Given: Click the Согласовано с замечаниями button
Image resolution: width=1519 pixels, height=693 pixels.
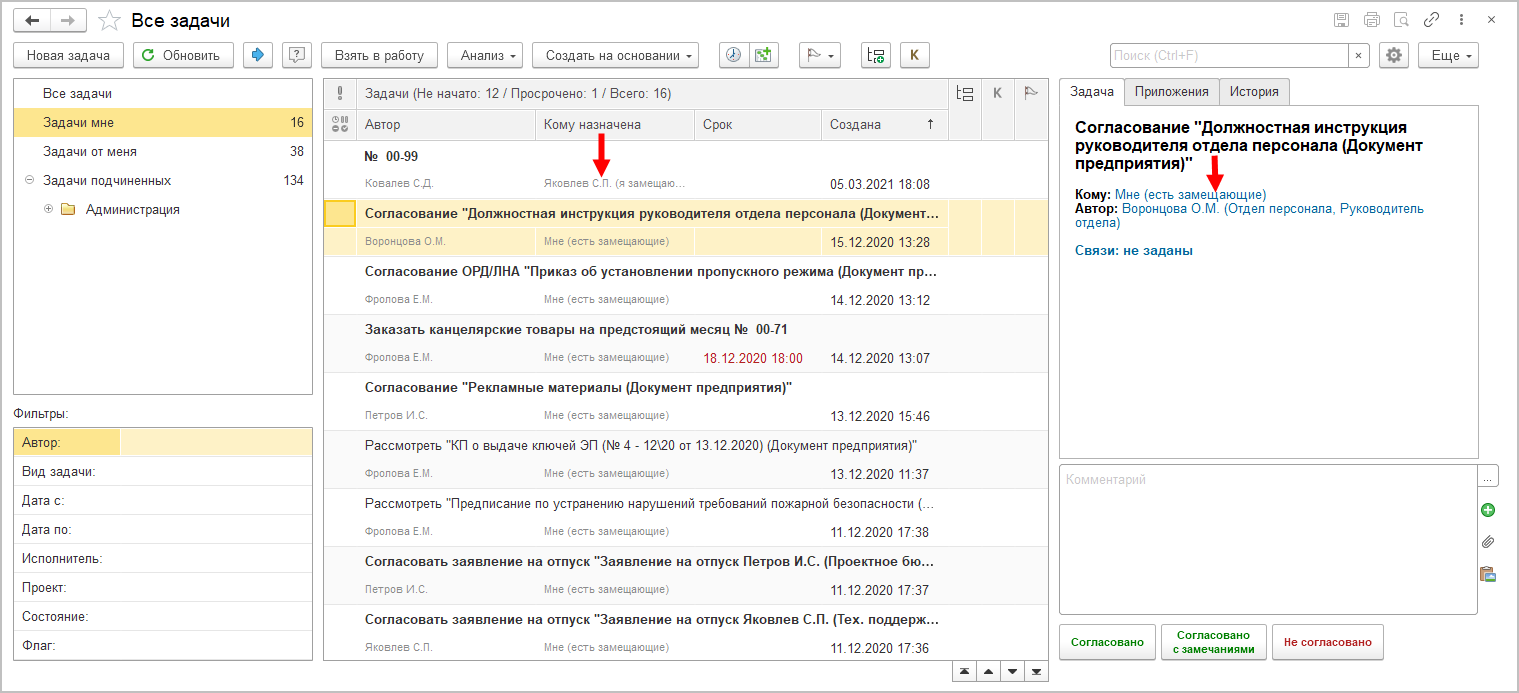Looking at the screenshot, I should pos(1214,642).
